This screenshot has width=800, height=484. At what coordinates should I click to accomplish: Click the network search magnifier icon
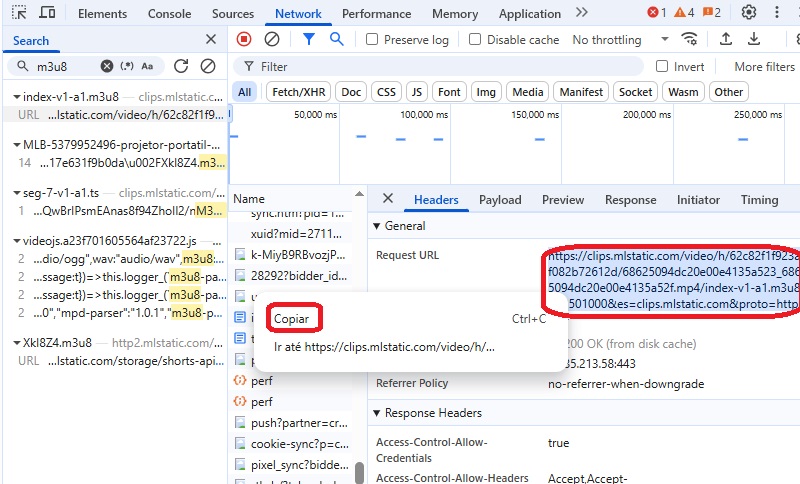(336, 39)
